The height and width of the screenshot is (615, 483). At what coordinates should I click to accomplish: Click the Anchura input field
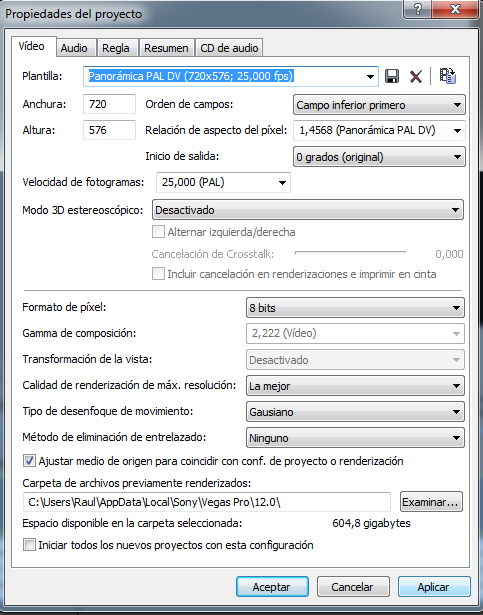point(109,104)
